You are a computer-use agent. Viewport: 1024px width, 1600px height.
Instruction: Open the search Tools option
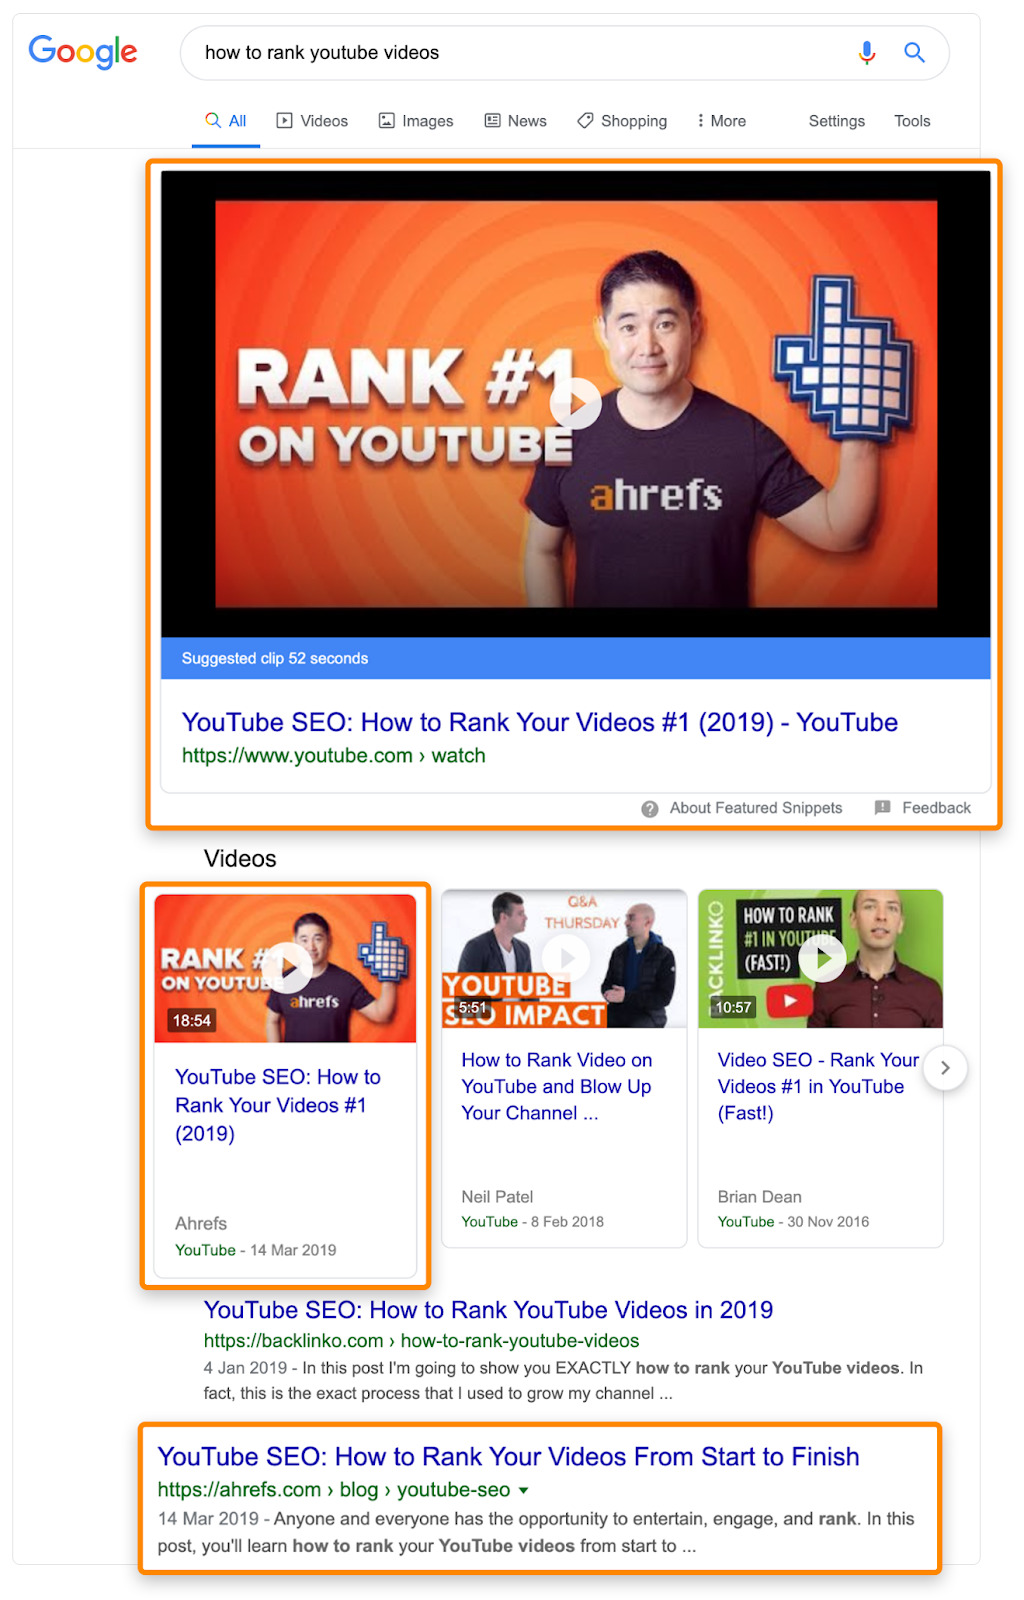pyautogui.click(x=912, y=121)
